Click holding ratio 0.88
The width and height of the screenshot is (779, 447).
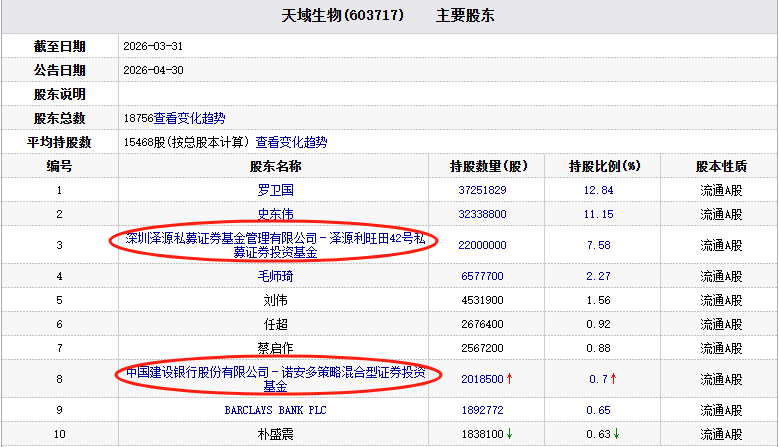pyautogui.click(x=598, y=349)
